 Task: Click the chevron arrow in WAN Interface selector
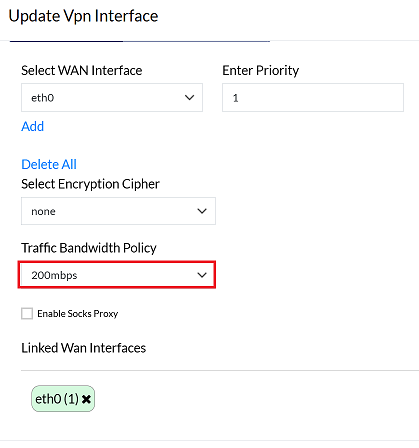click(189, 98)
